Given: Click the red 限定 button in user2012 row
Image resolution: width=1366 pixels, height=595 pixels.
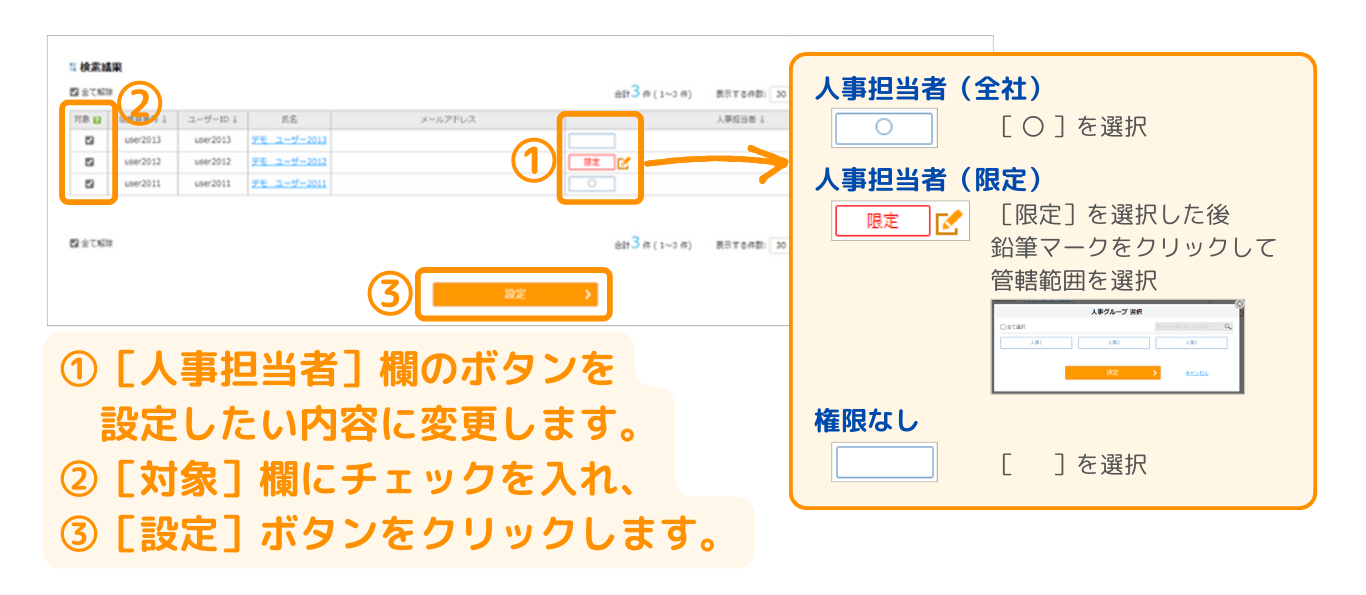Looking at the screenshot, I should [591, 162].
